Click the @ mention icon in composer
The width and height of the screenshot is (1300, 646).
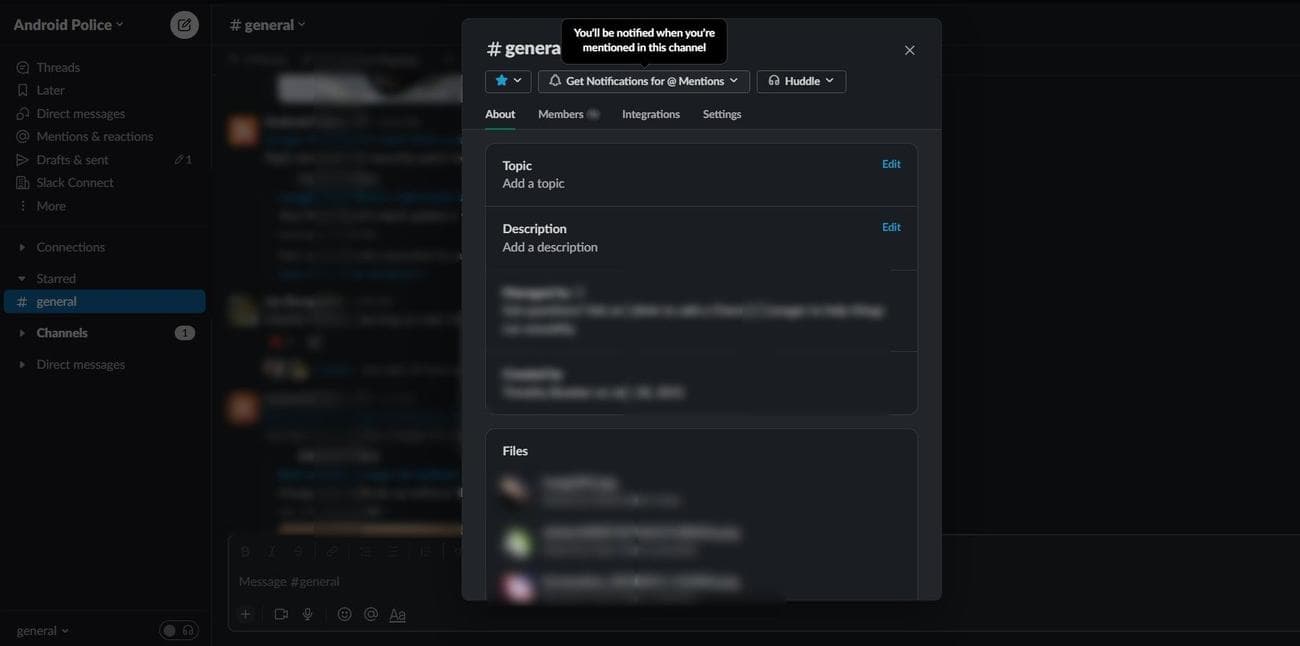pyautogui.click(x=371, y=614)
